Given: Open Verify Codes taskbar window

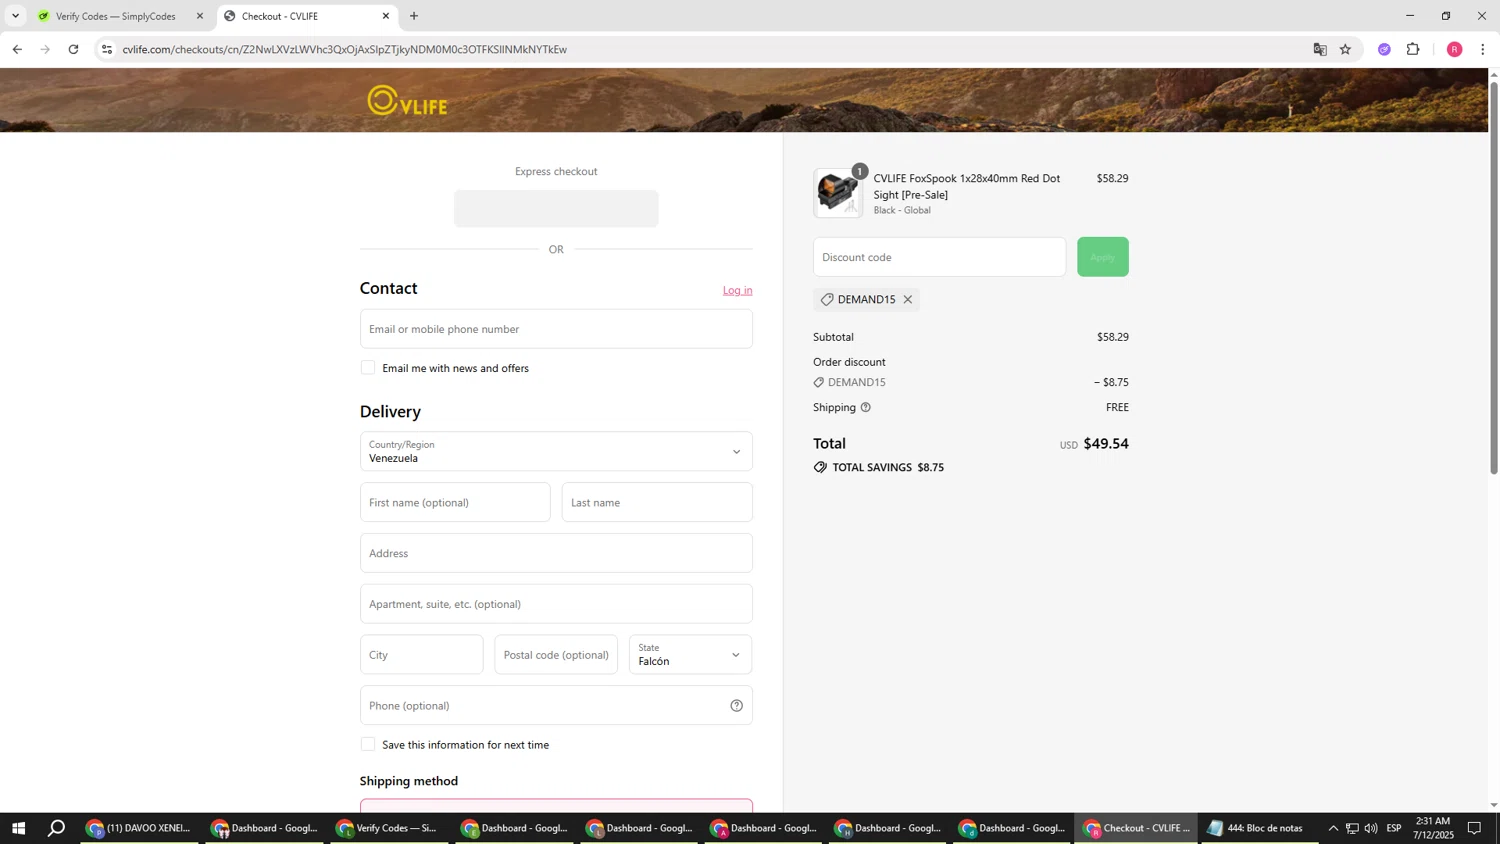Looking at the screenshot, I should (390, 828).
